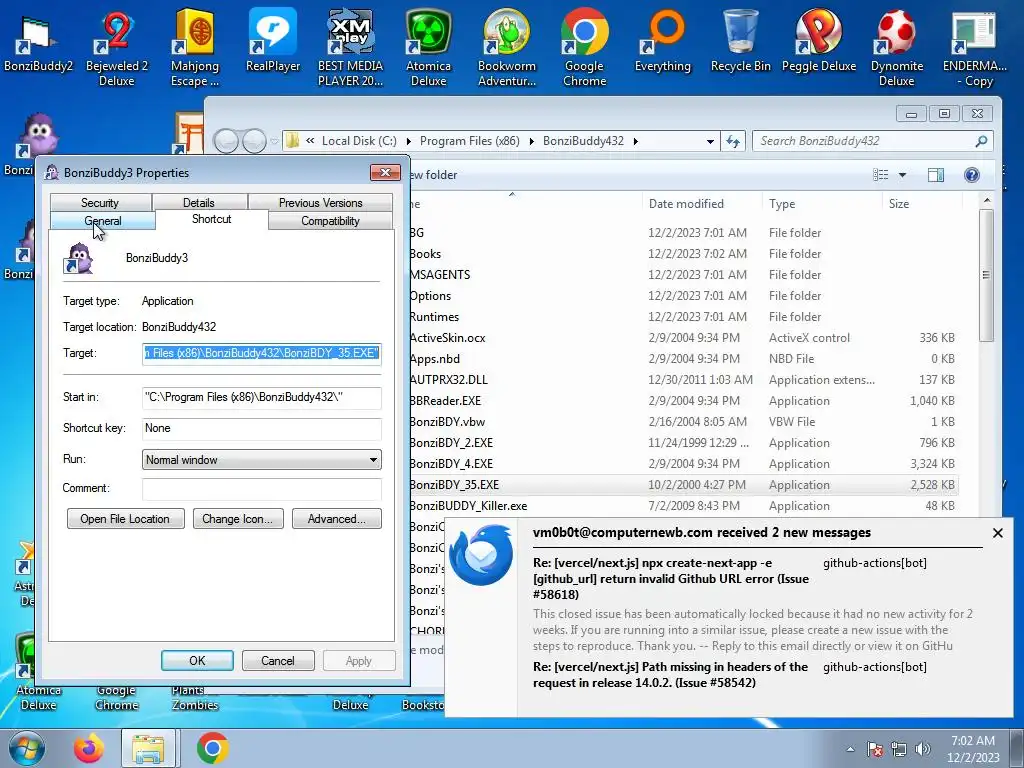The width and height of the screenshot is (1024, 768).
Task: Click the Advanced button
Action: point(337,519)
